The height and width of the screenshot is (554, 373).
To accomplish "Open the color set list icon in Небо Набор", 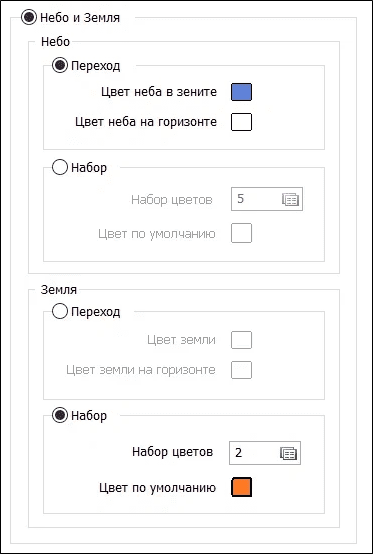I will click(290, 200).
